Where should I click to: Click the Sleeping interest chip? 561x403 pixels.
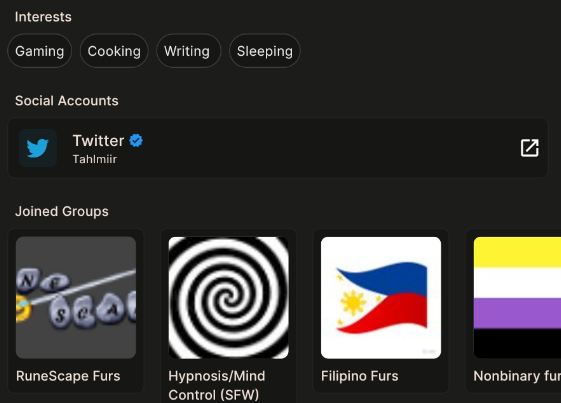(x=265, y=51)
